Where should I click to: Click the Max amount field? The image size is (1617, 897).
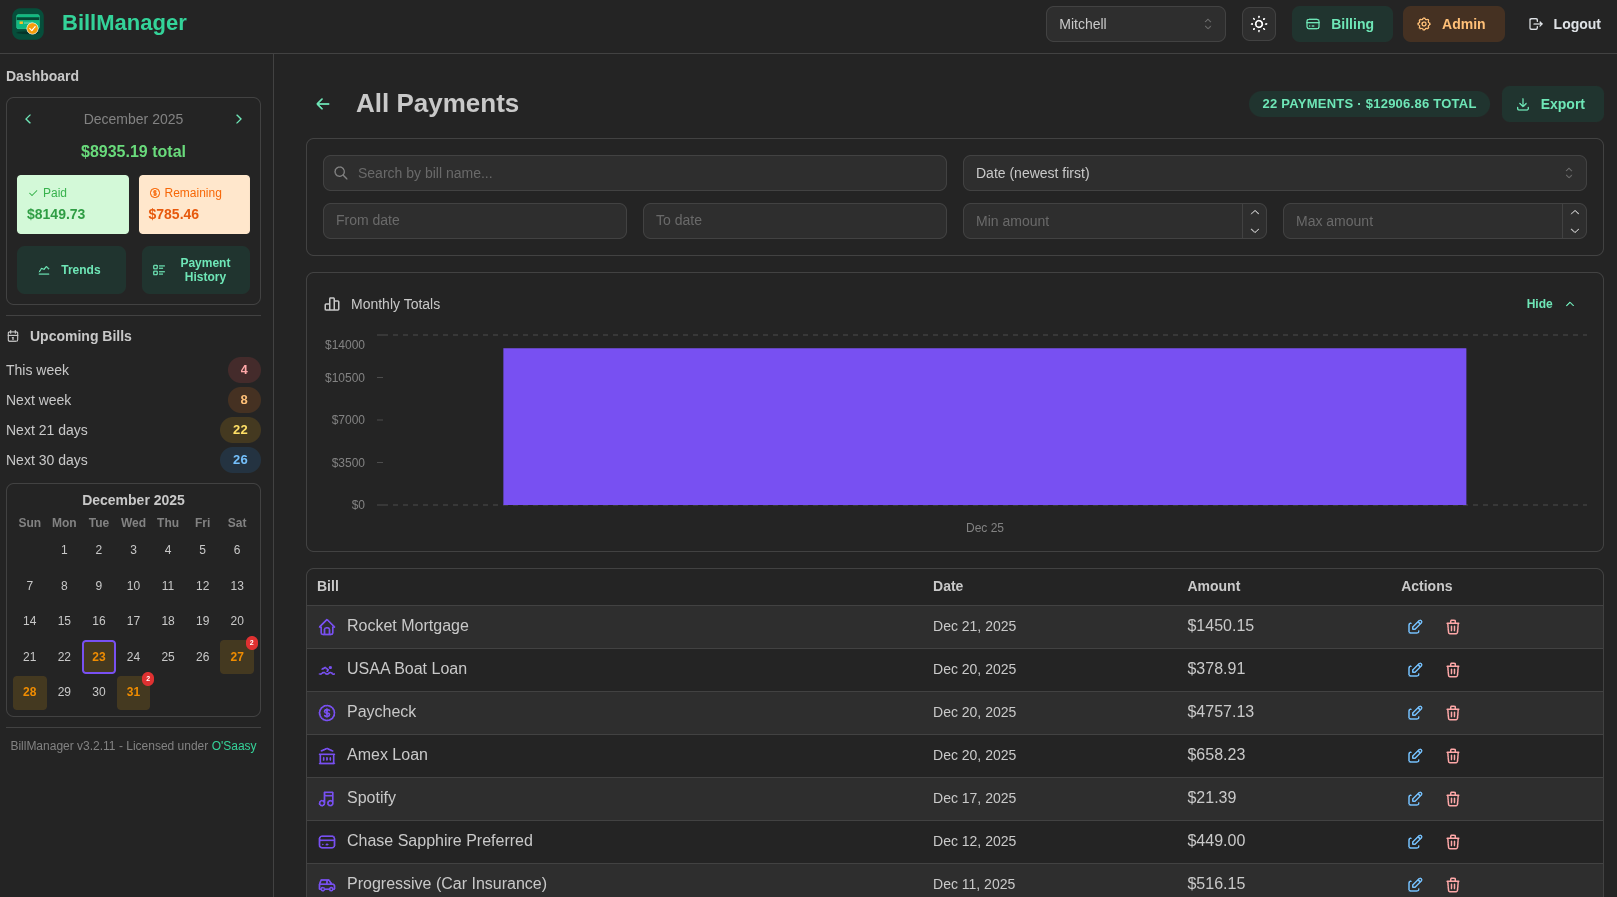pos(1423,221)
